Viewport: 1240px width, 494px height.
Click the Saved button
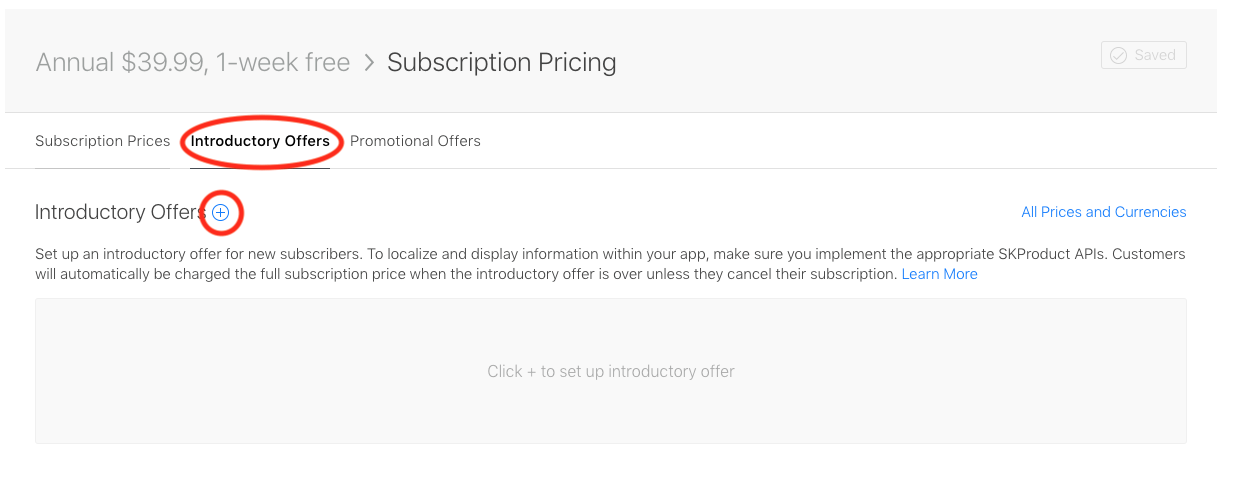(1144, 55)
